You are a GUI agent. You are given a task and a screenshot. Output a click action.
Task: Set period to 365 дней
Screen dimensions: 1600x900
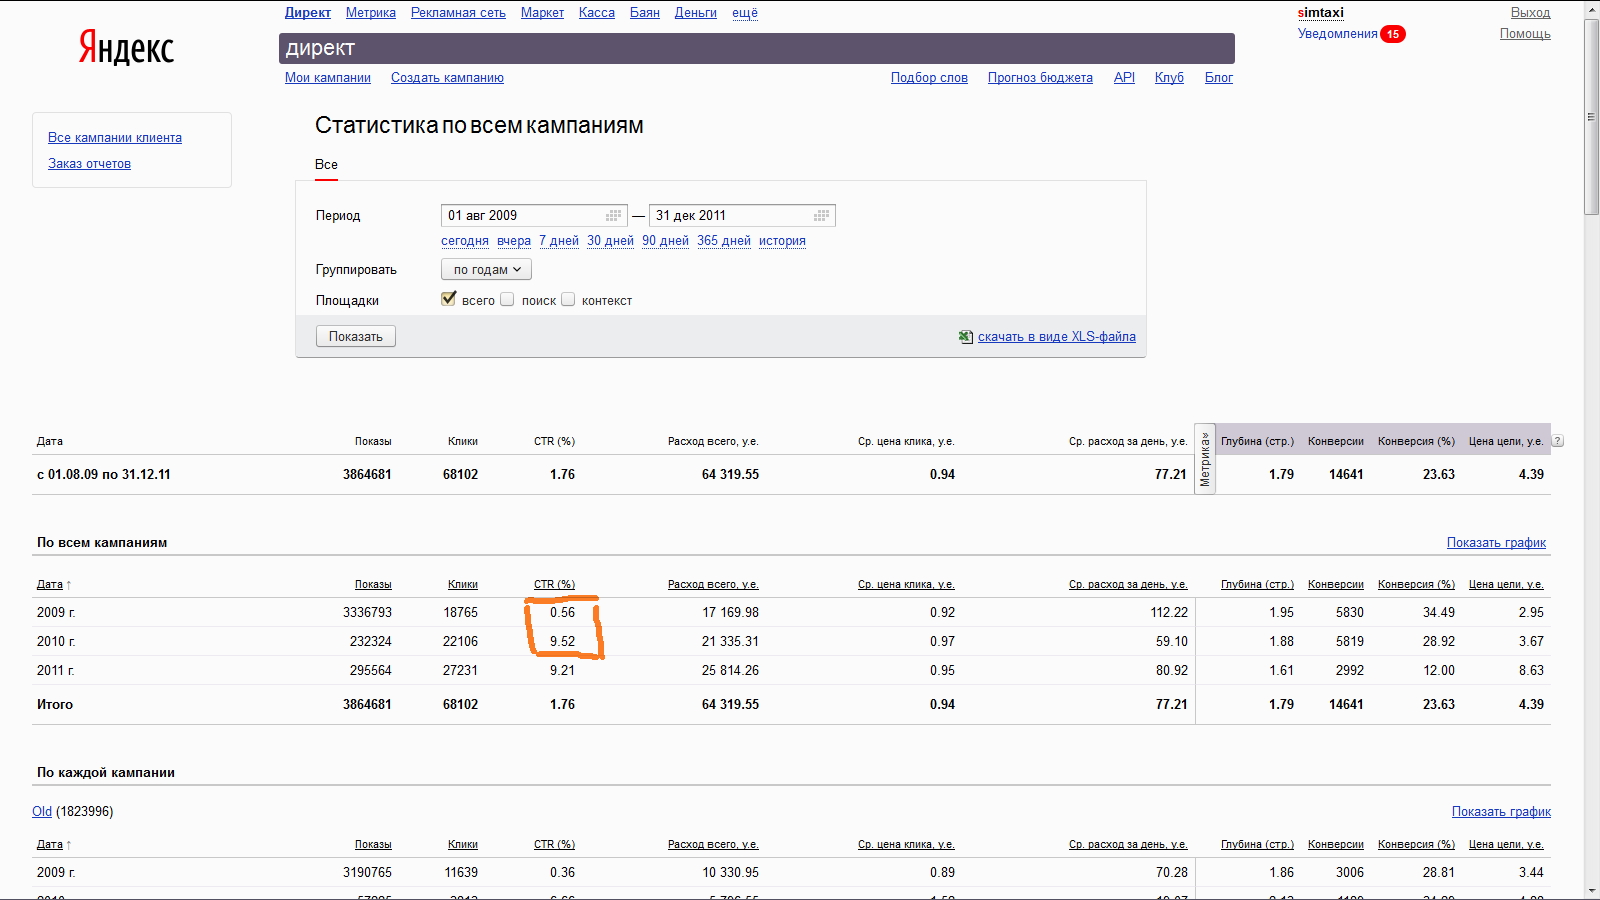724,241
